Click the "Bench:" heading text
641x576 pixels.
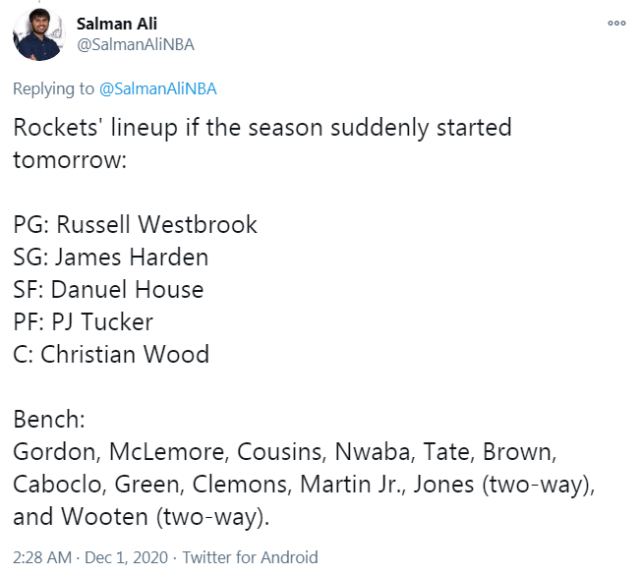(49, 419)
